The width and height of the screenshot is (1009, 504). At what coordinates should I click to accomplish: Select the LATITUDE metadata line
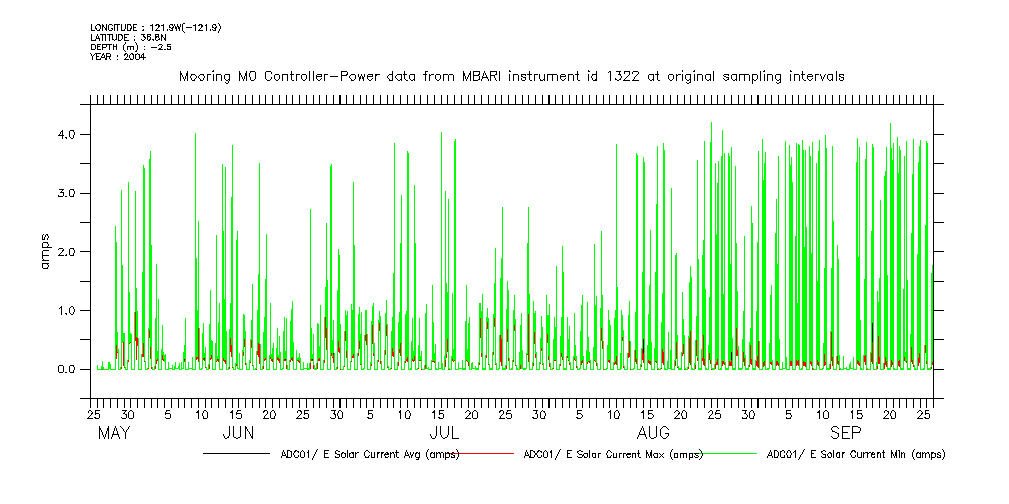coord(127,37)
